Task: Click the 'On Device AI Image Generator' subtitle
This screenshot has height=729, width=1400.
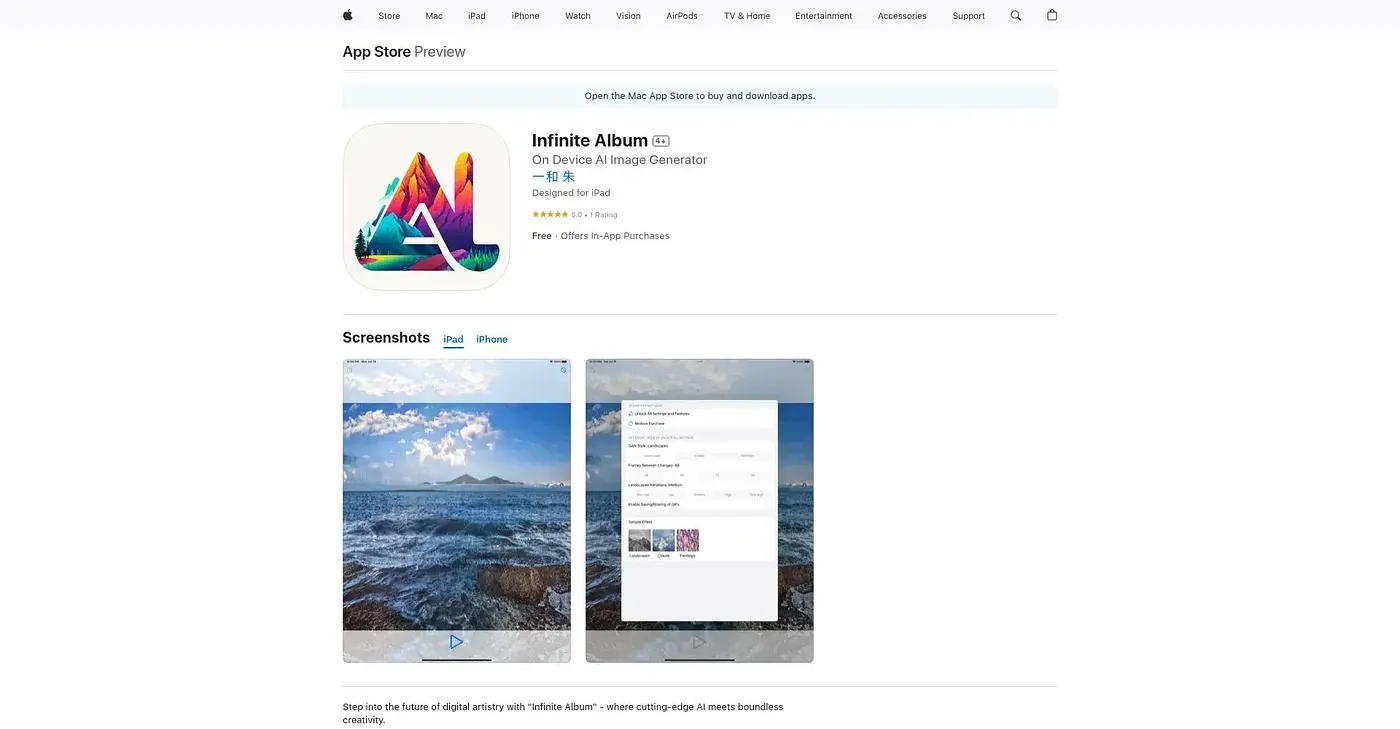Action: [619, 160]
